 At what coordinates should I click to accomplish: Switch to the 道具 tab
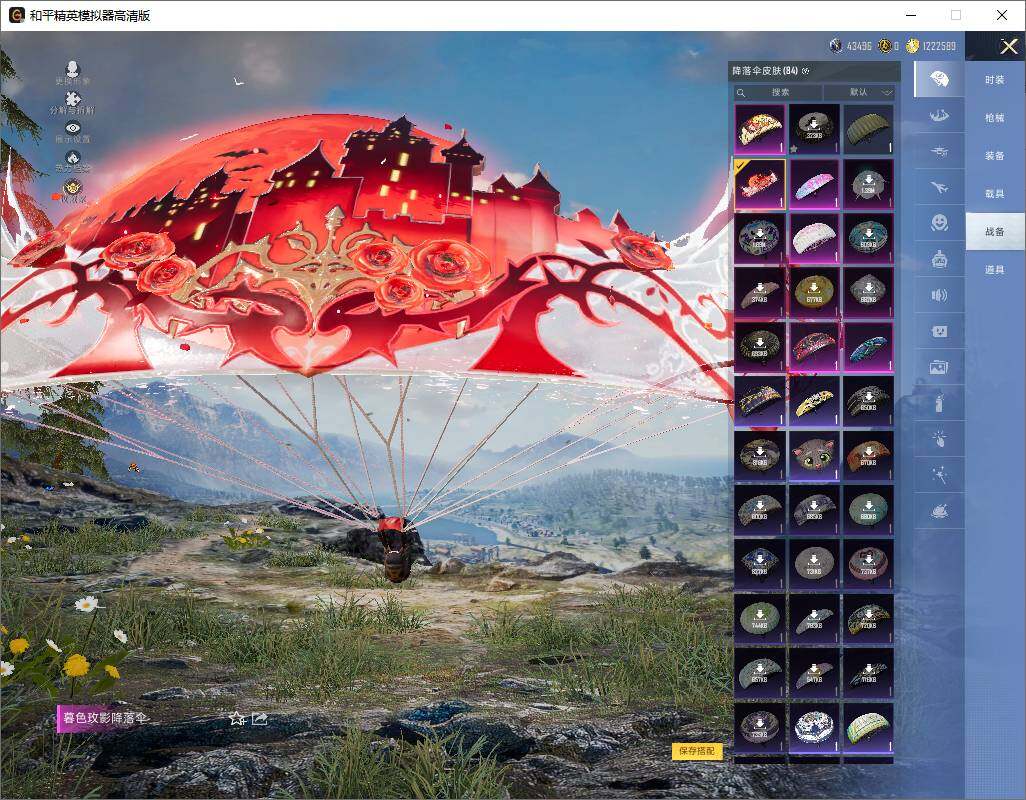(995, 270)
